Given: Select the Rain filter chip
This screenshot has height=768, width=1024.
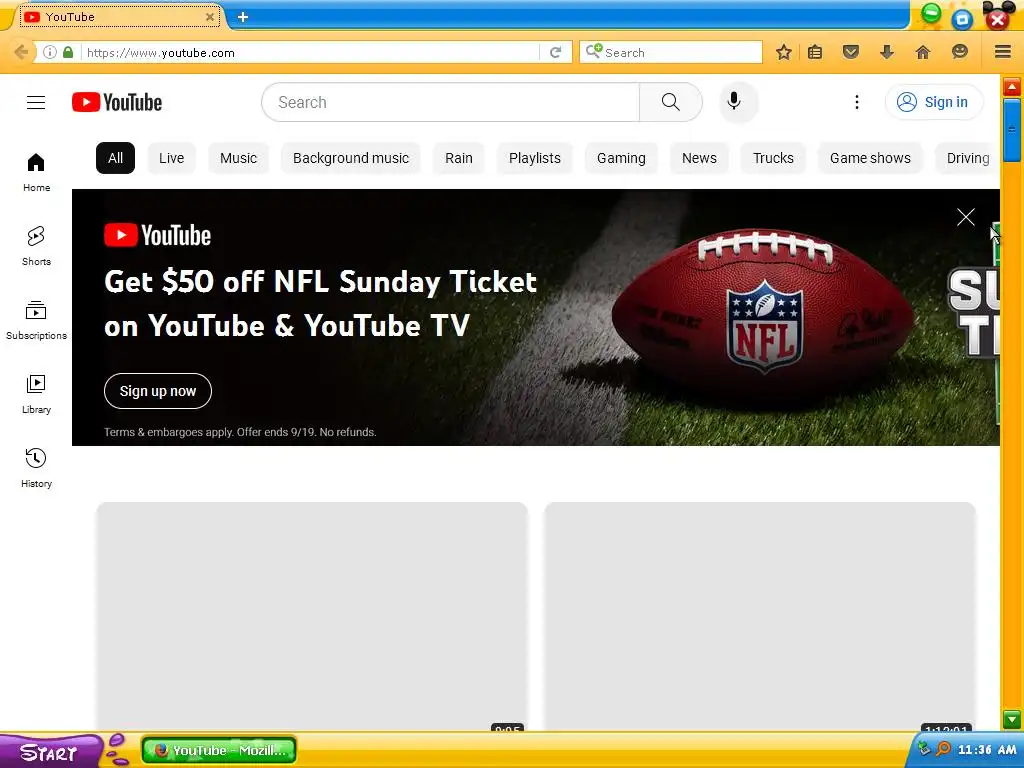Looking at the screenshot, I should pyautogui.click(x=458, y=158).
